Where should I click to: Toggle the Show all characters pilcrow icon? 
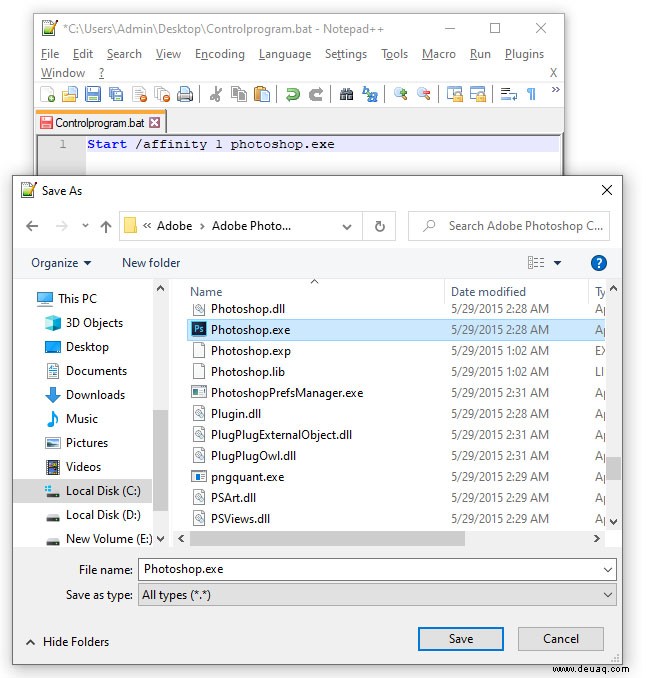coord(531,94)
